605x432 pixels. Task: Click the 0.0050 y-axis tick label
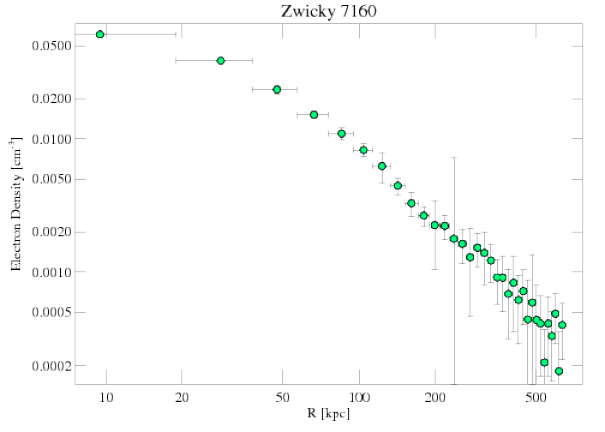tap(52, 179)
